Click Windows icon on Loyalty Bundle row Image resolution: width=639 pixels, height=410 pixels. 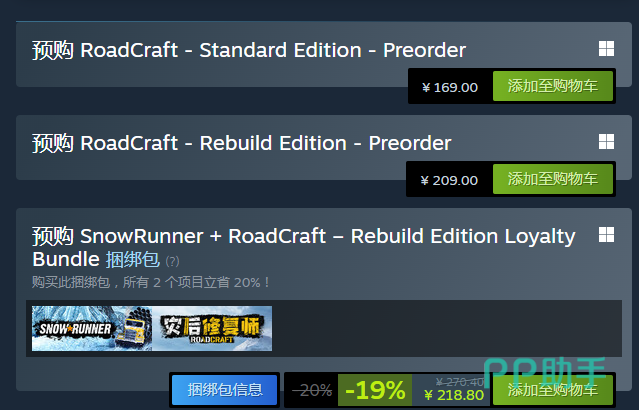(x=606, y=235)
